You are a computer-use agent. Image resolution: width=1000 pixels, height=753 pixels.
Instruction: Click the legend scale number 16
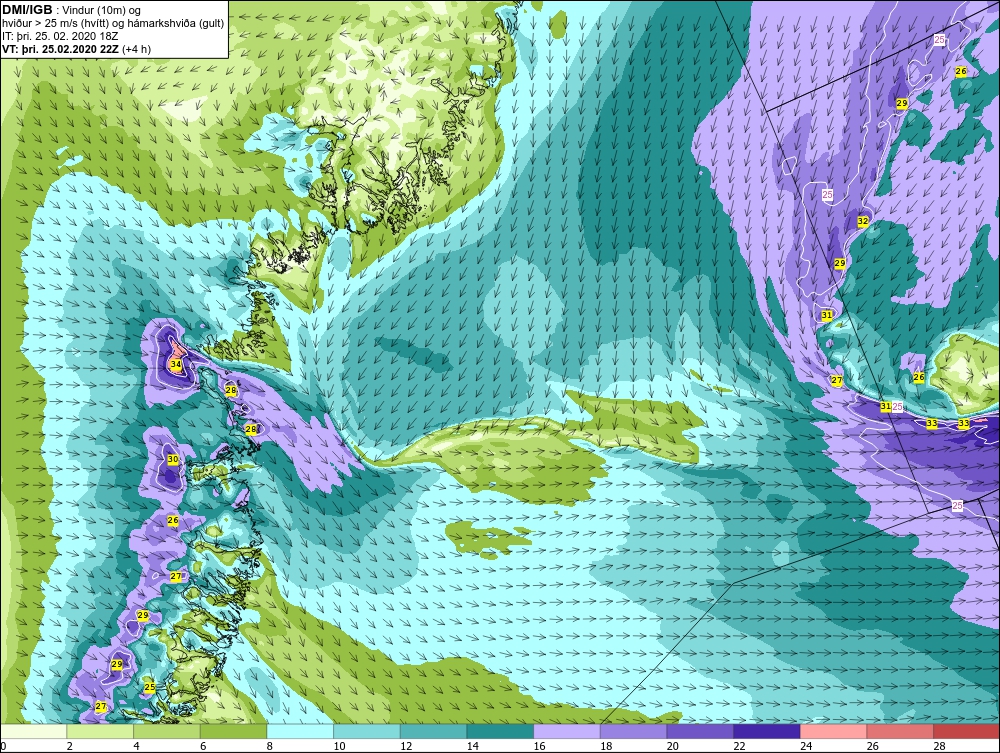(x=540, y=746)
